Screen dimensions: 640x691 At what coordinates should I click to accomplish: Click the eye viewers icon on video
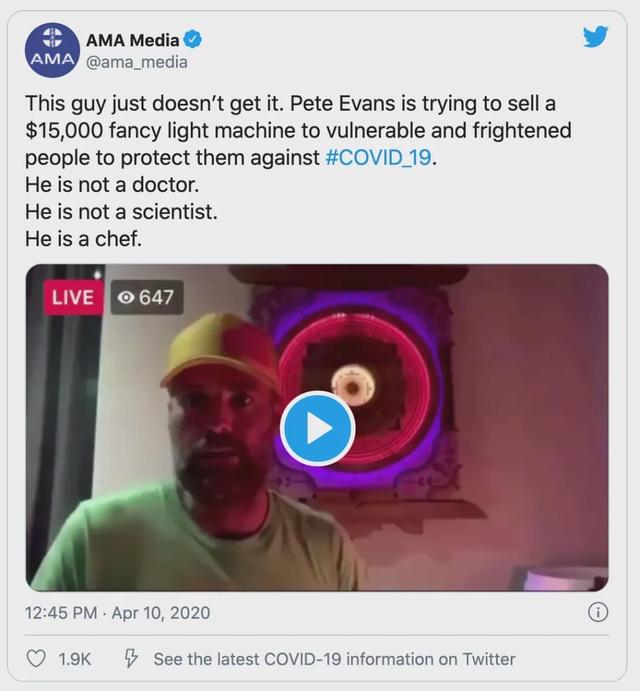127,297
